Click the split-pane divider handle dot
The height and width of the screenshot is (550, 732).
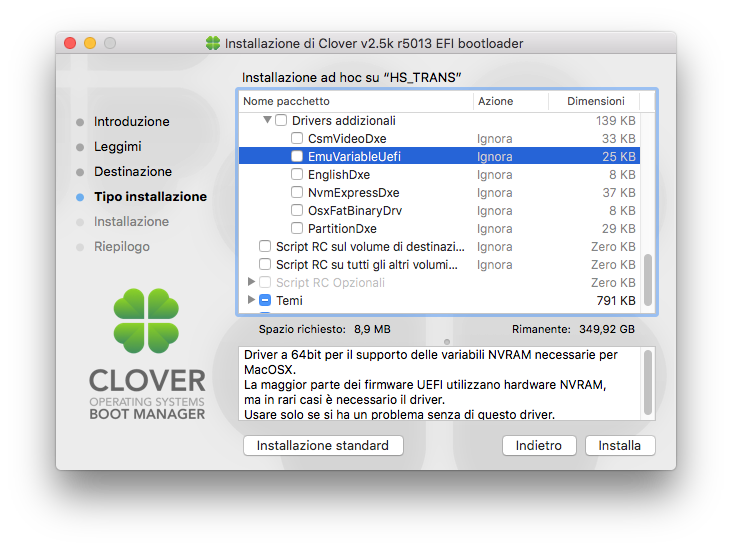tap(447, 341)
